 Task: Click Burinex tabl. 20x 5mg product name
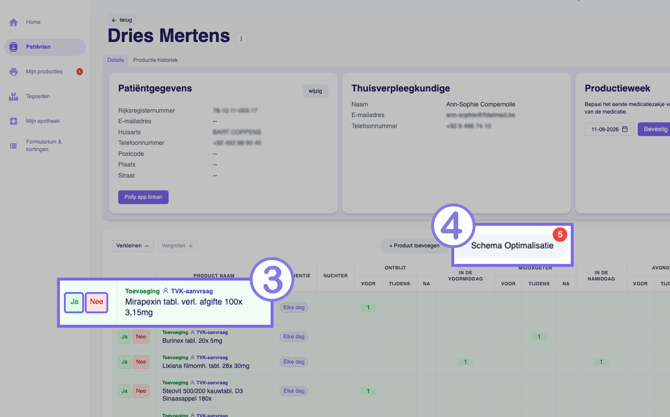[192, 341]
